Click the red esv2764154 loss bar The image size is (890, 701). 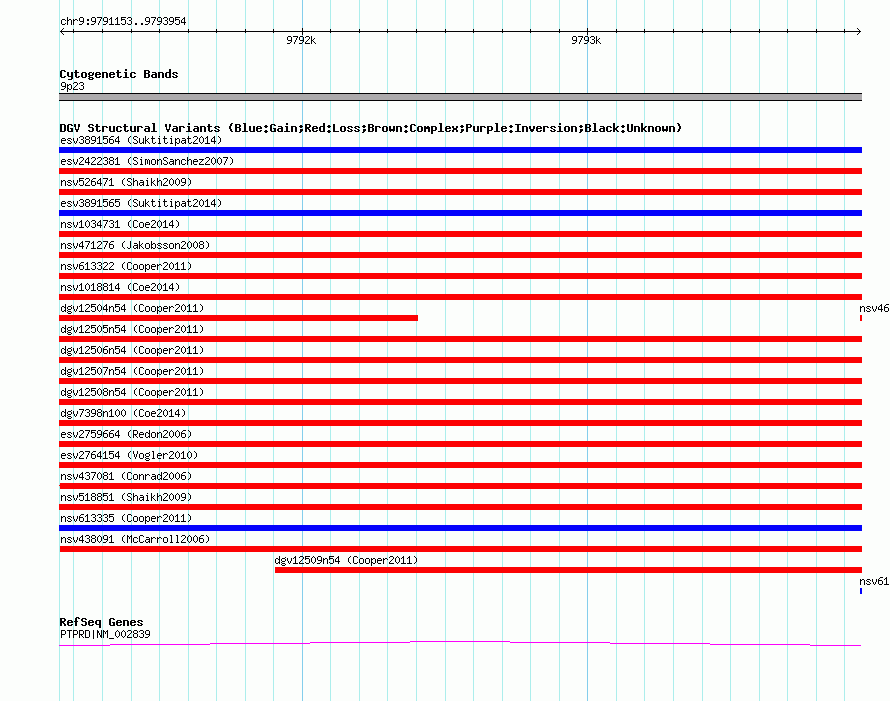[x=460, y=465]
